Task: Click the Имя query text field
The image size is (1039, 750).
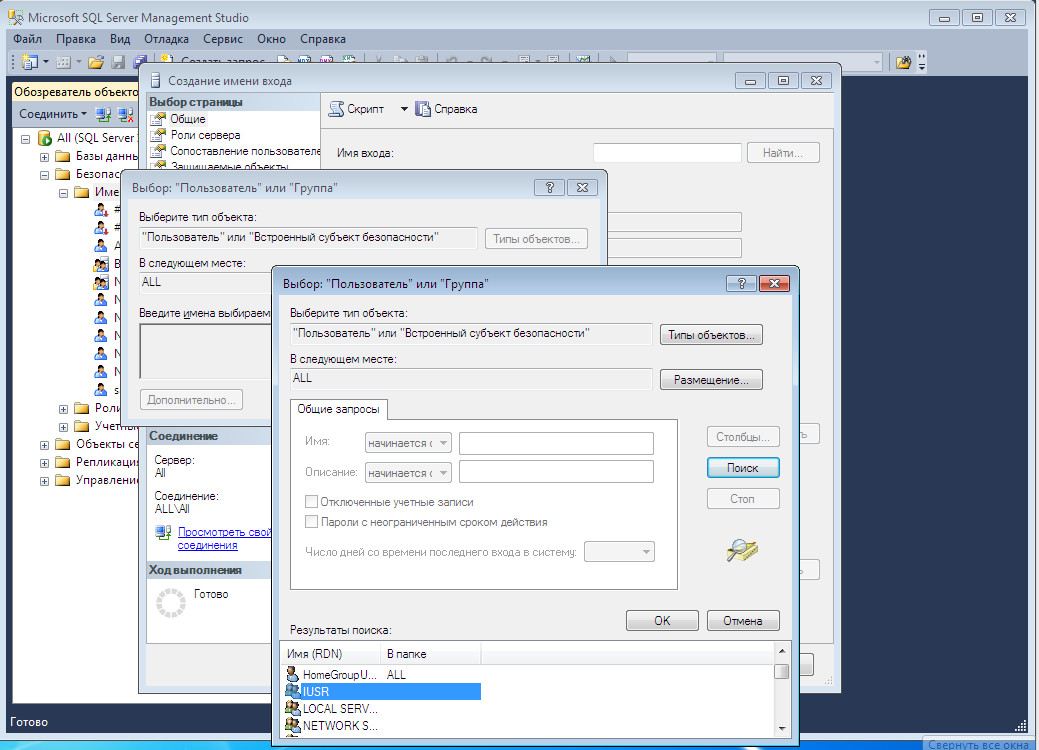Action: (556, 443)
